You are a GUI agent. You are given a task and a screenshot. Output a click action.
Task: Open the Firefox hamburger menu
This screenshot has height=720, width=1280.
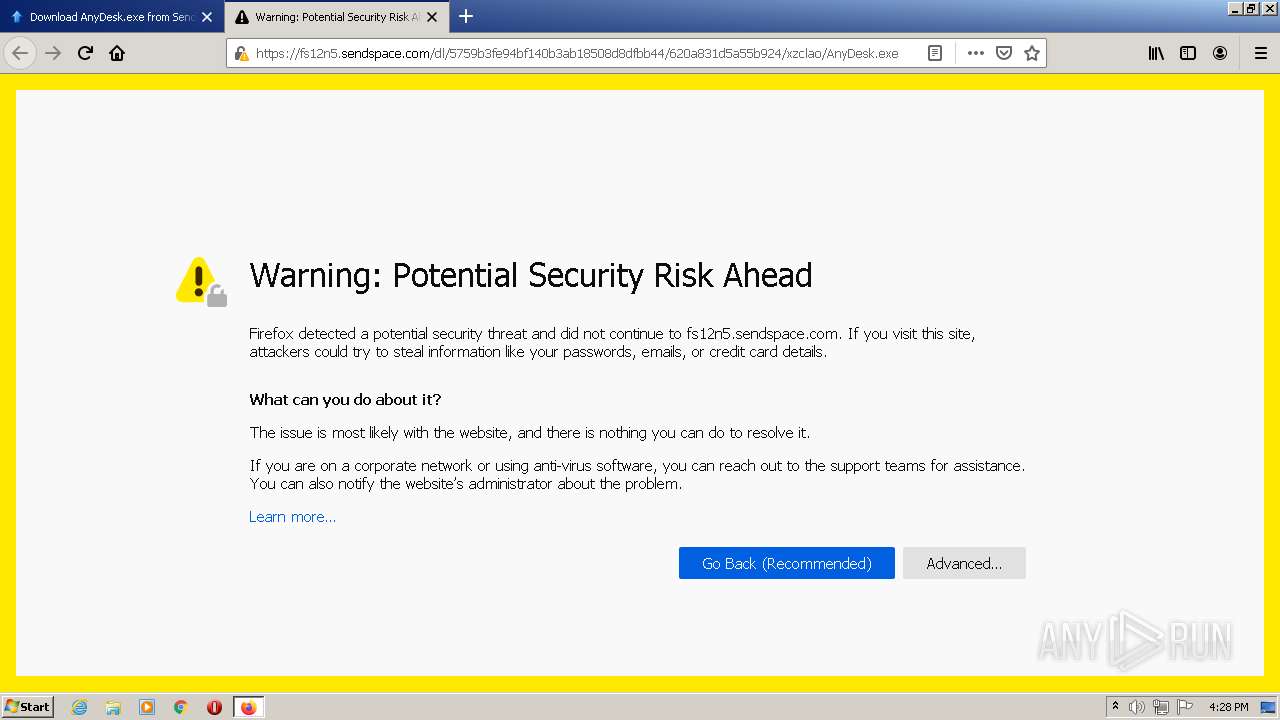click(x=1260, y=53)
